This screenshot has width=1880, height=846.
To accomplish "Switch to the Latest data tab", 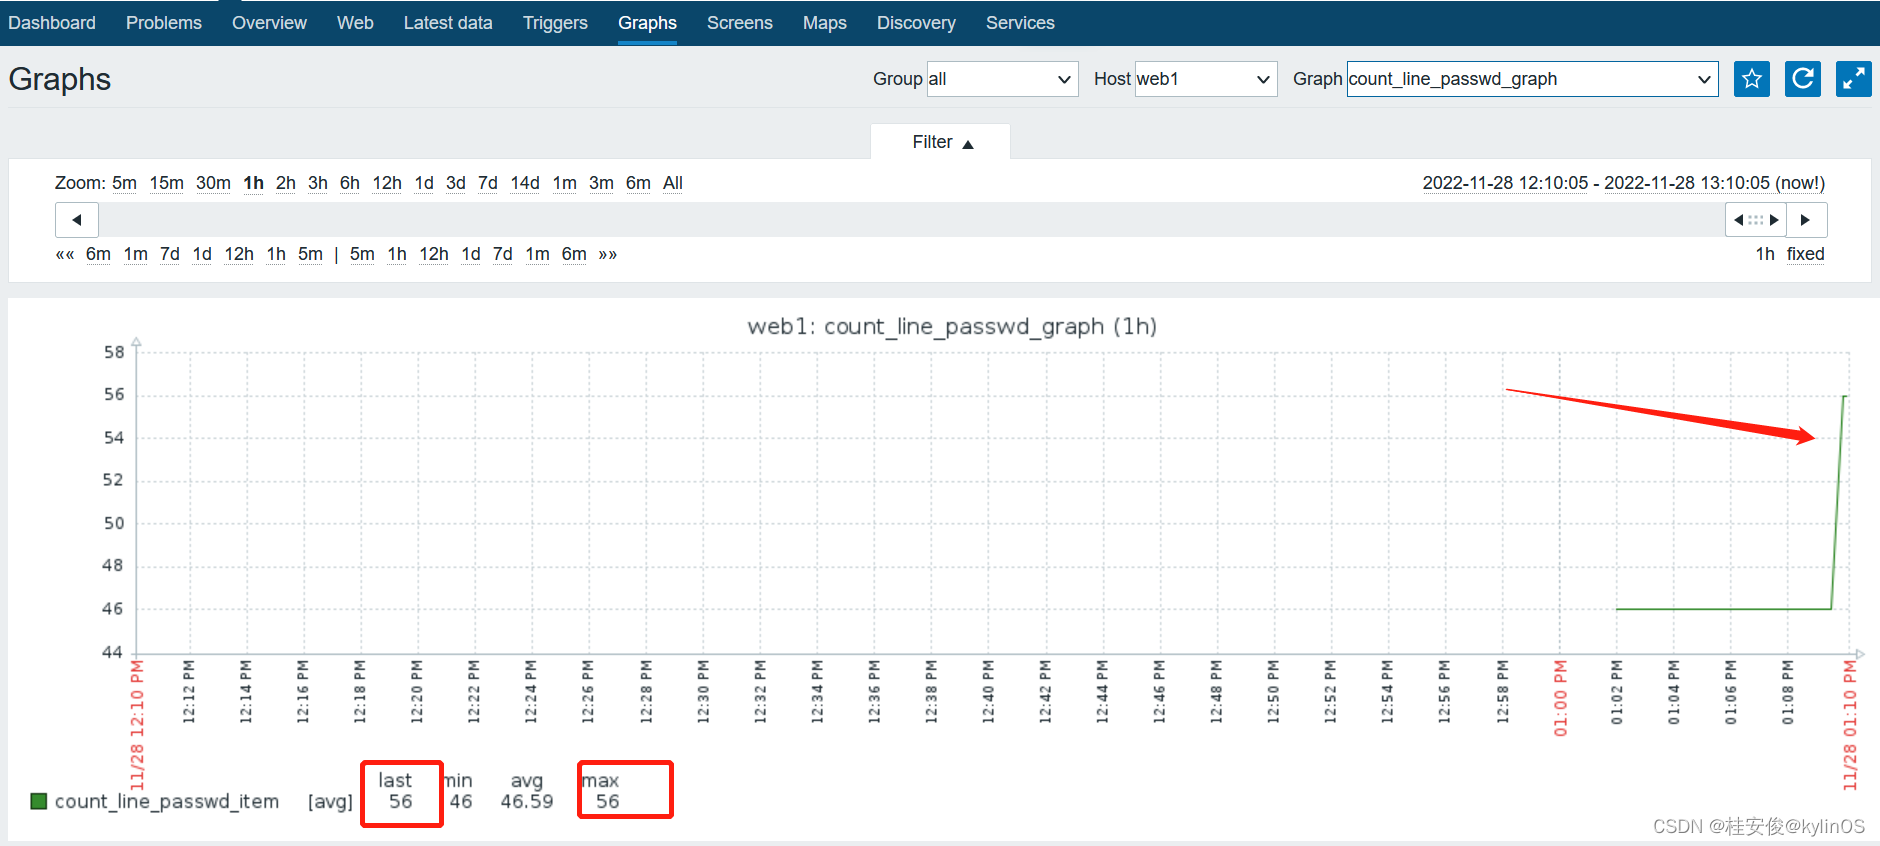I will [448, 23].
